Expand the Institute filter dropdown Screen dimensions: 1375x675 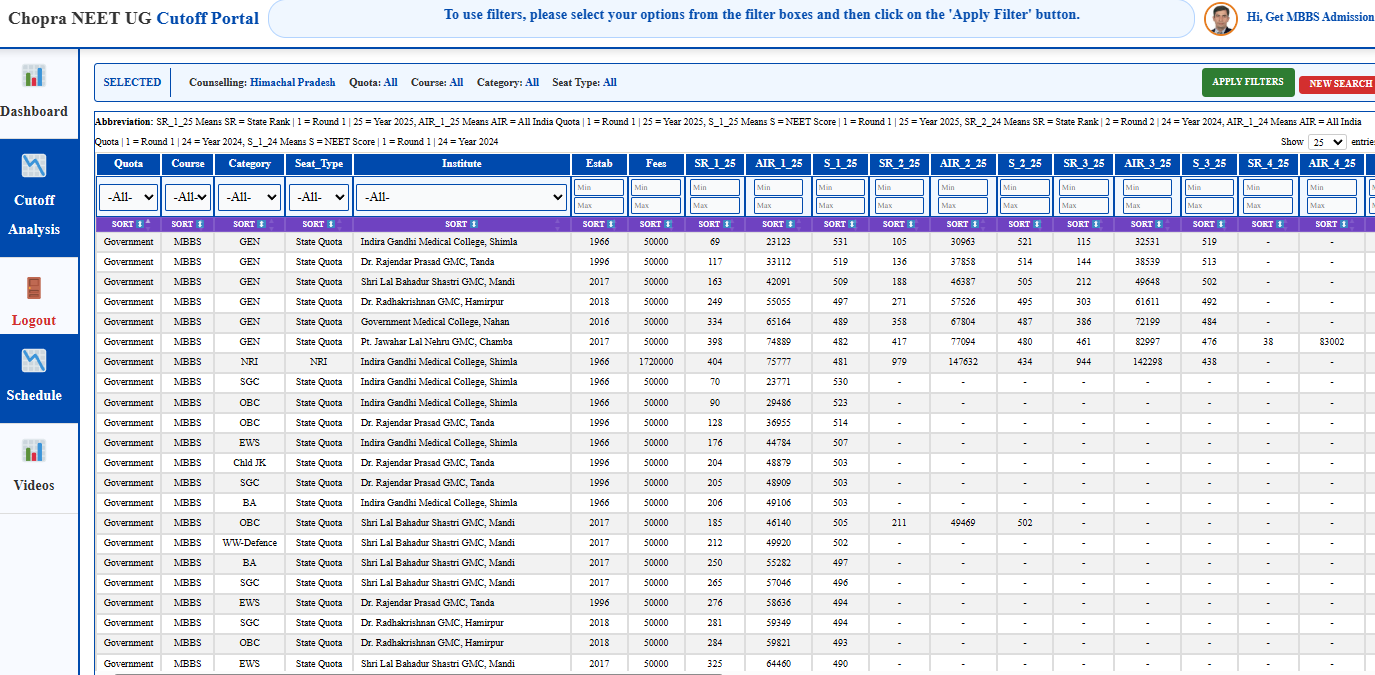tap(461, 198)
